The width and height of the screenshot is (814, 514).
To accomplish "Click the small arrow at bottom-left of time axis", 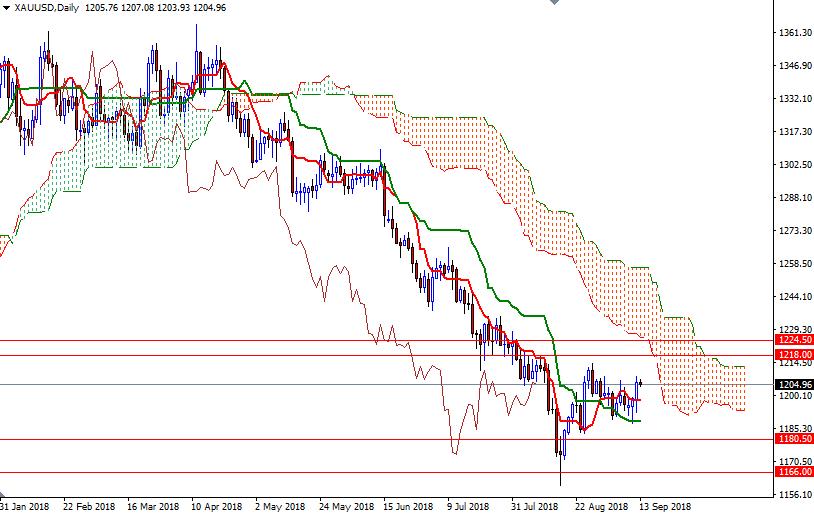I will [x=3, y=497].
